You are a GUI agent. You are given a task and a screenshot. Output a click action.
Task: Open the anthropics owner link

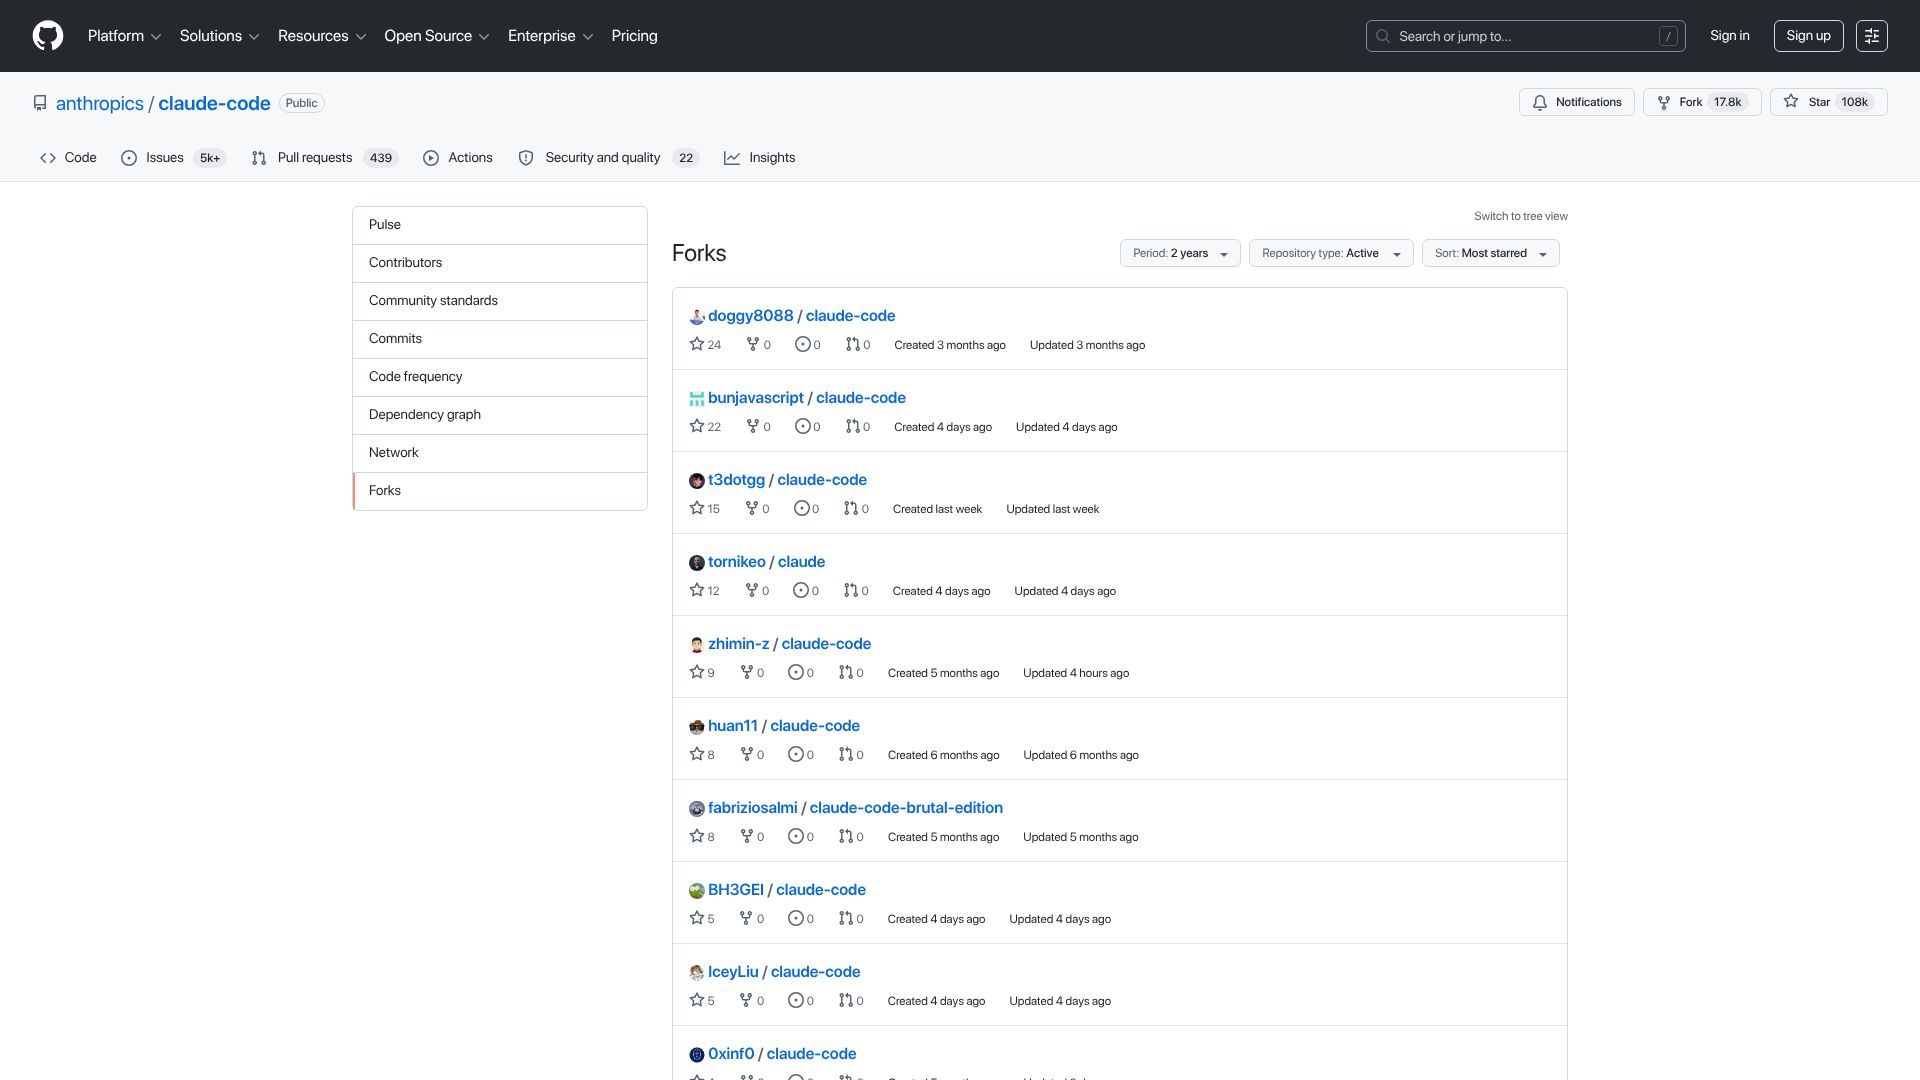click(x=100, y=103)
